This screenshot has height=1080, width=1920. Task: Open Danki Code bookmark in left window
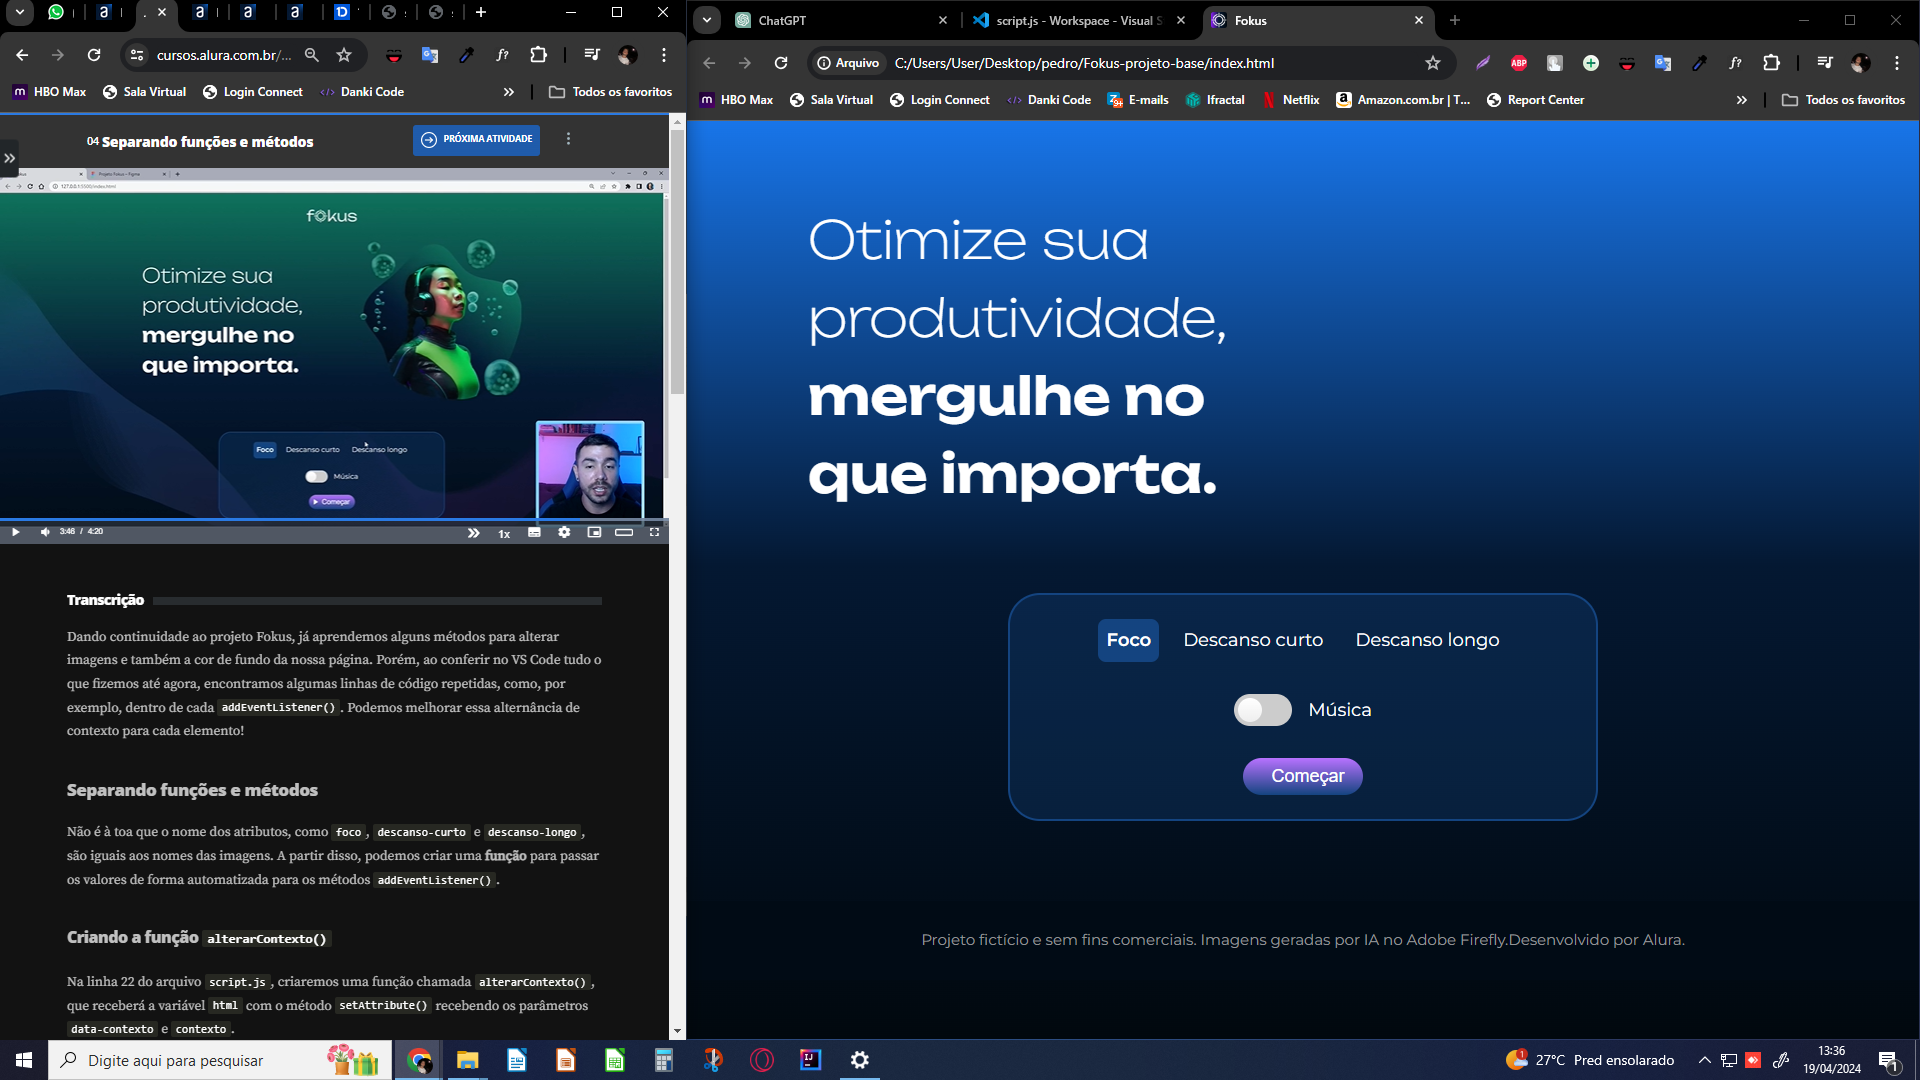[362, 92]
